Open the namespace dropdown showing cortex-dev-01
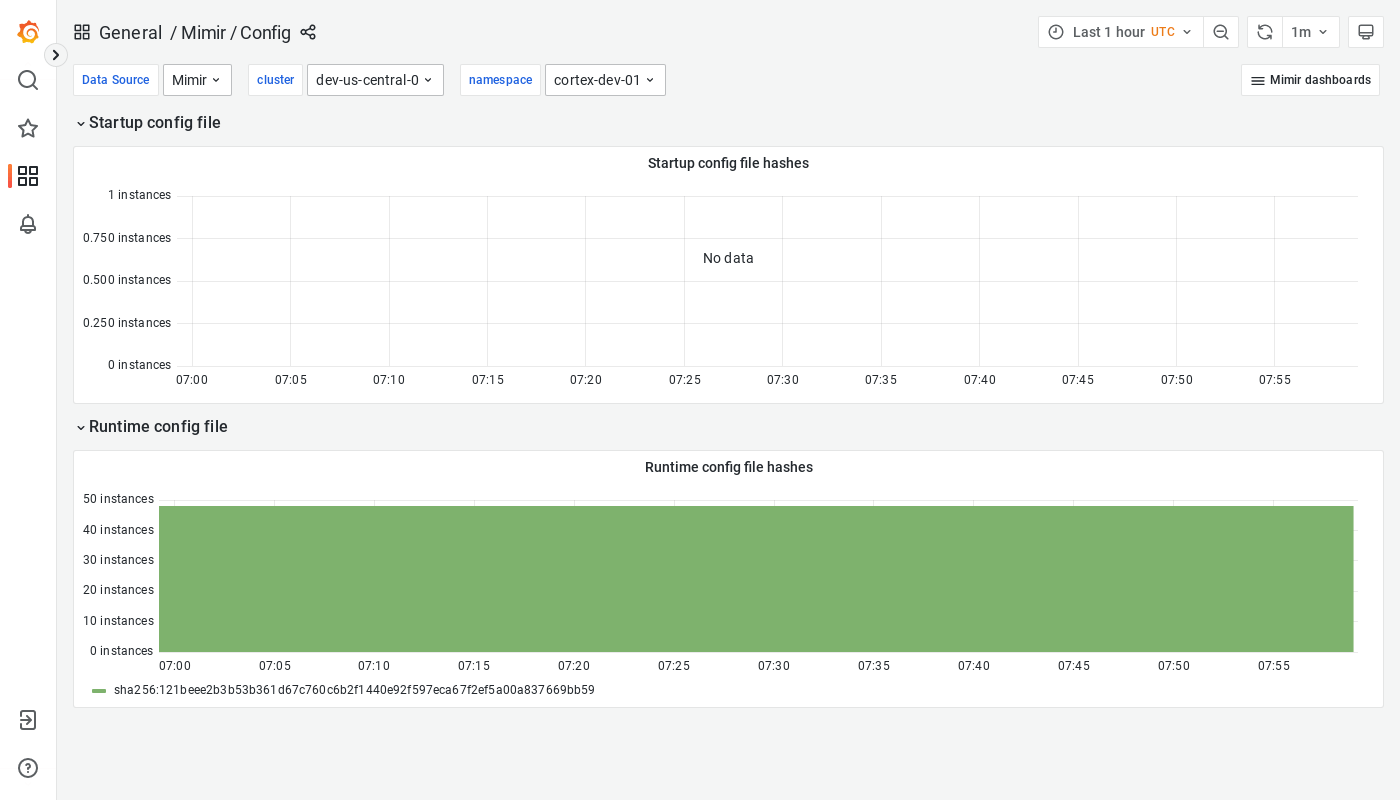 click(x=605, y=79)
